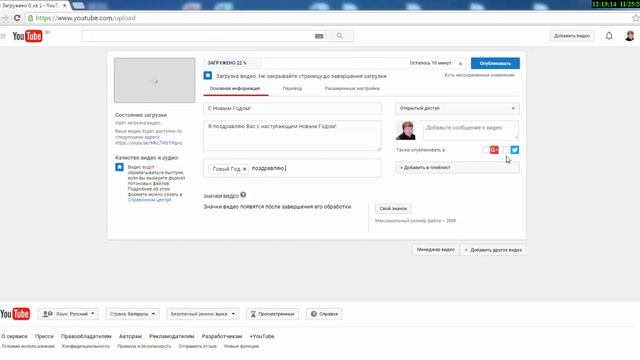Open Добавить в плейлист dropdown

coord(457,167)
